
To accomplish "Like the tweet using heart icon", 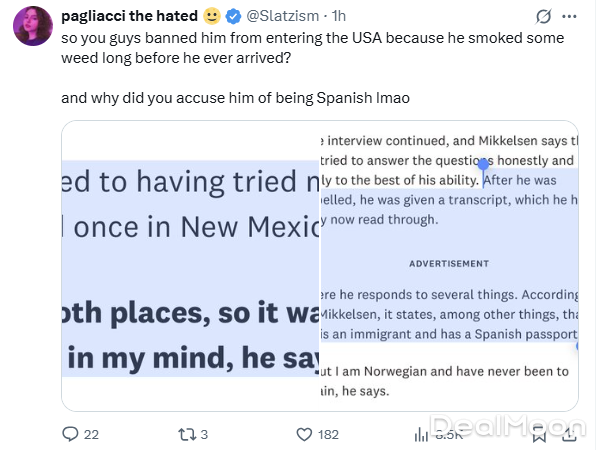I will (305, 434).
